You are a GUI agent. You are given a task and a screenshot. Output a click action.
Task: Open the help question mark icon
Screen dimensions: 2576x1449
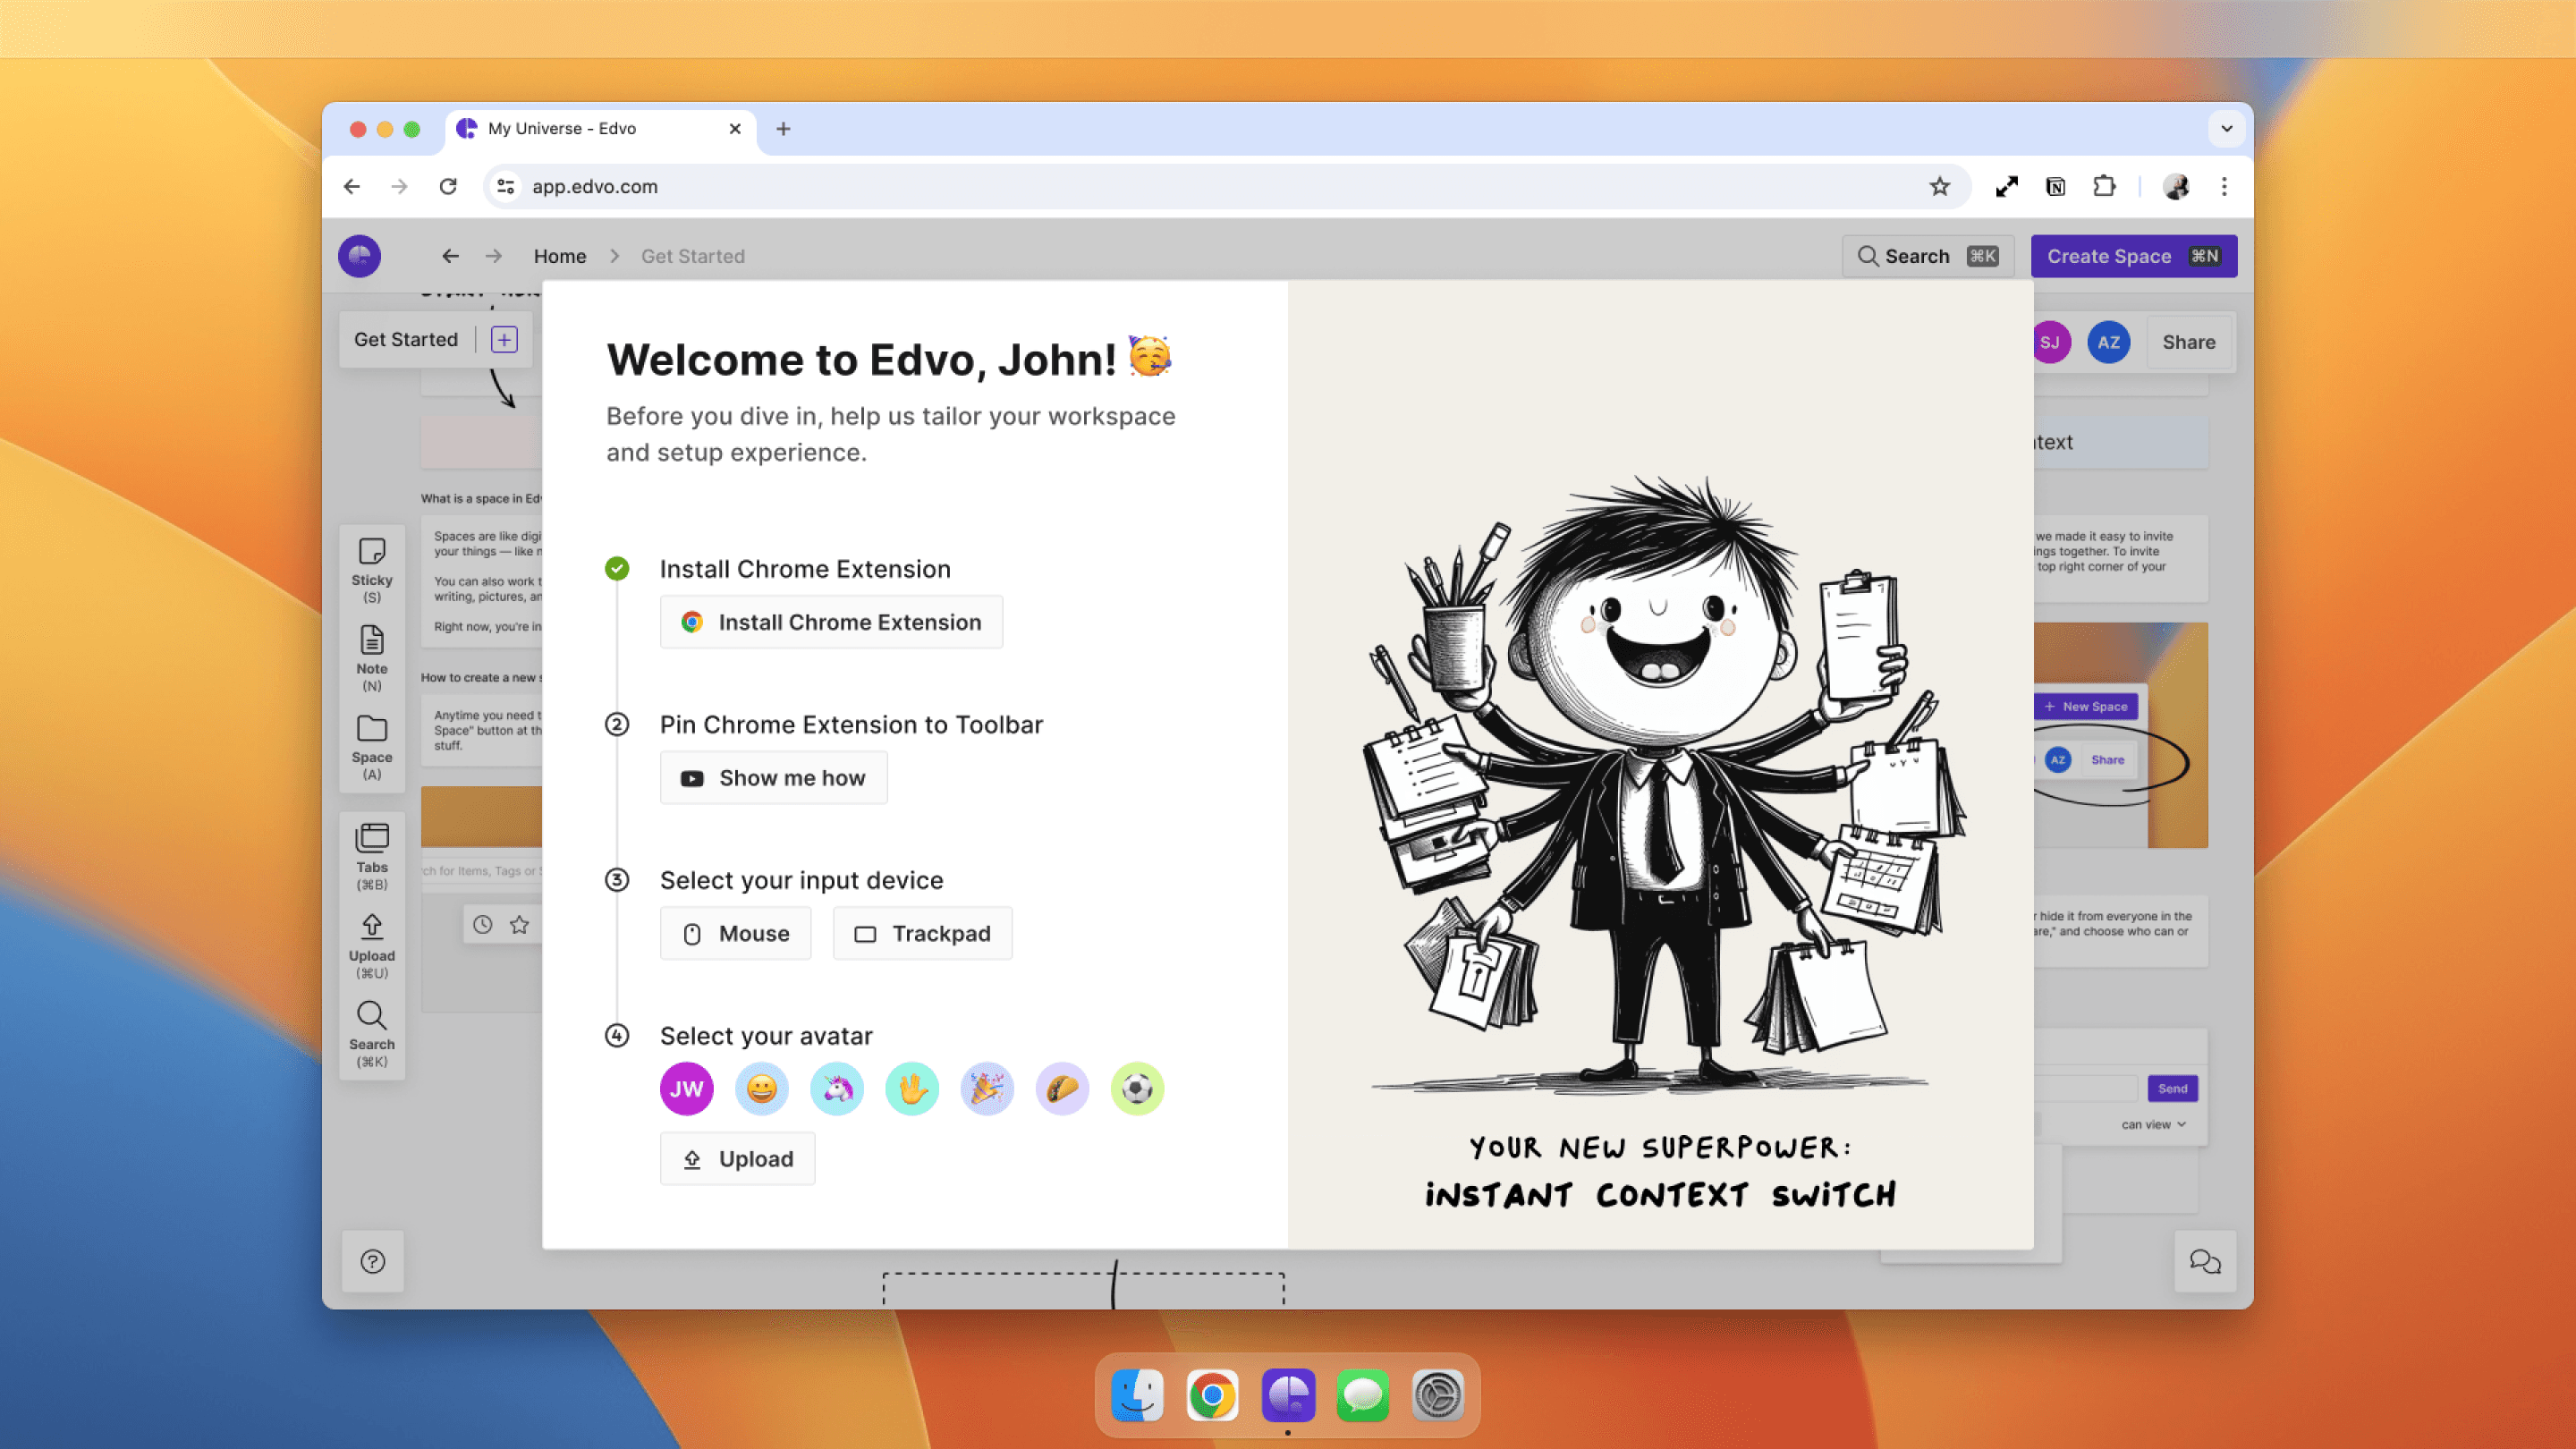click(x=372, y=1261)
